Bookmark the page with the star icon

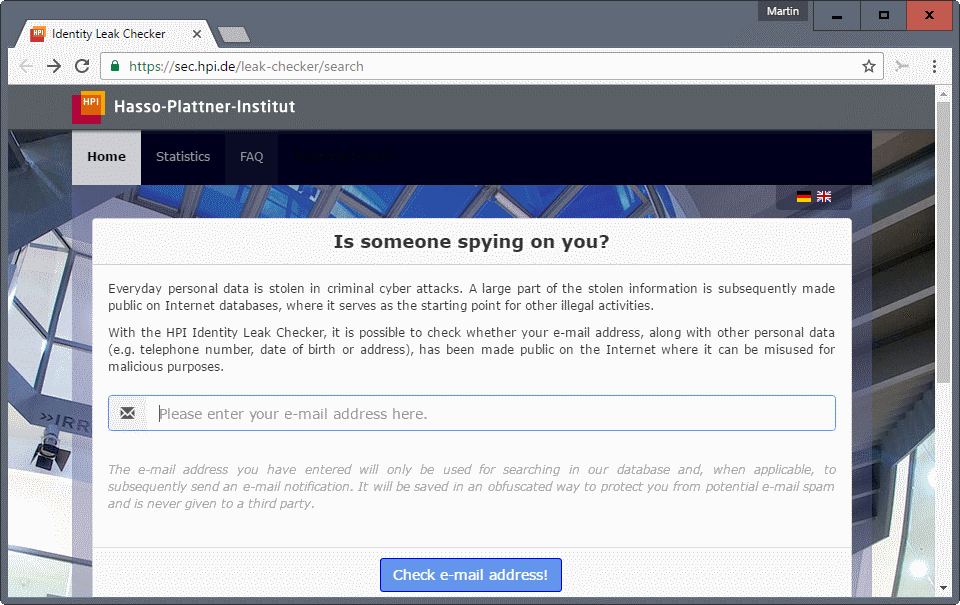coord(868,66)
